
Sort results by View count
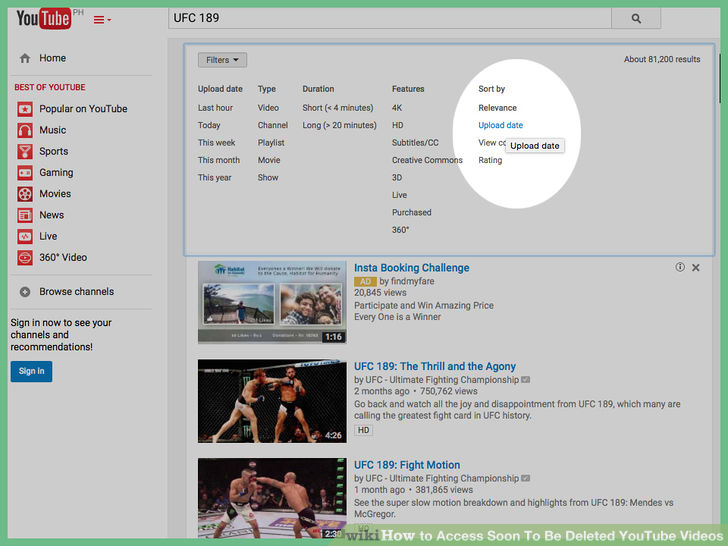point(491,143)
